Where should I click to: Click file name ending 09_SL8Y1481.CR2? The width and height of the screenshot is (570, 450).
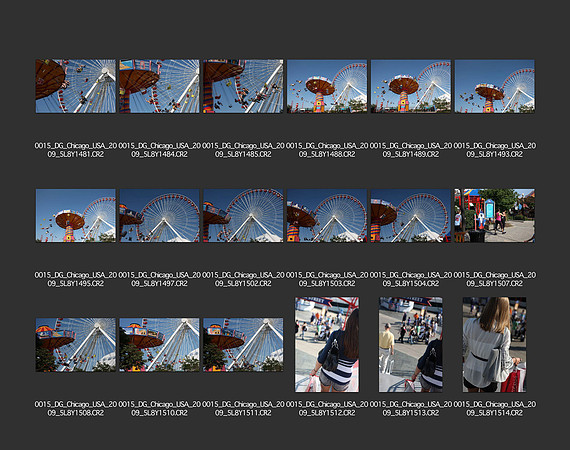tap(76, 154)
